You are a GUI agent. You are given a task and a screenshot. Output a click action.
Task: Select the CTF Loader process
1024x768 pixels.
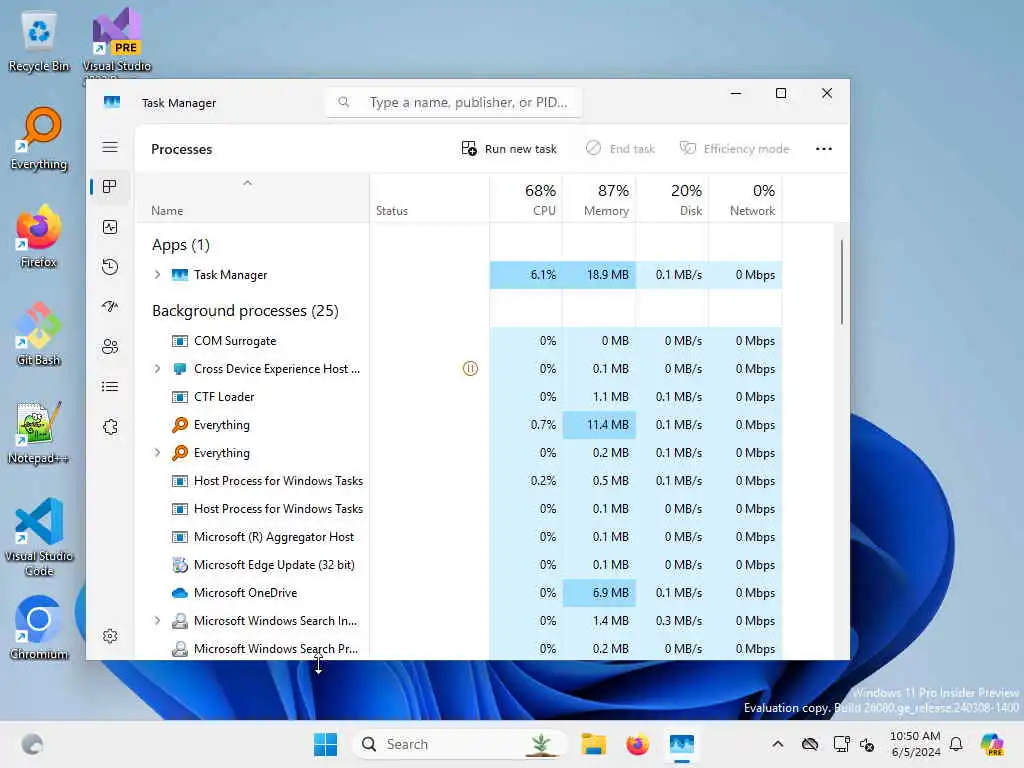click(x=458, y=397)
